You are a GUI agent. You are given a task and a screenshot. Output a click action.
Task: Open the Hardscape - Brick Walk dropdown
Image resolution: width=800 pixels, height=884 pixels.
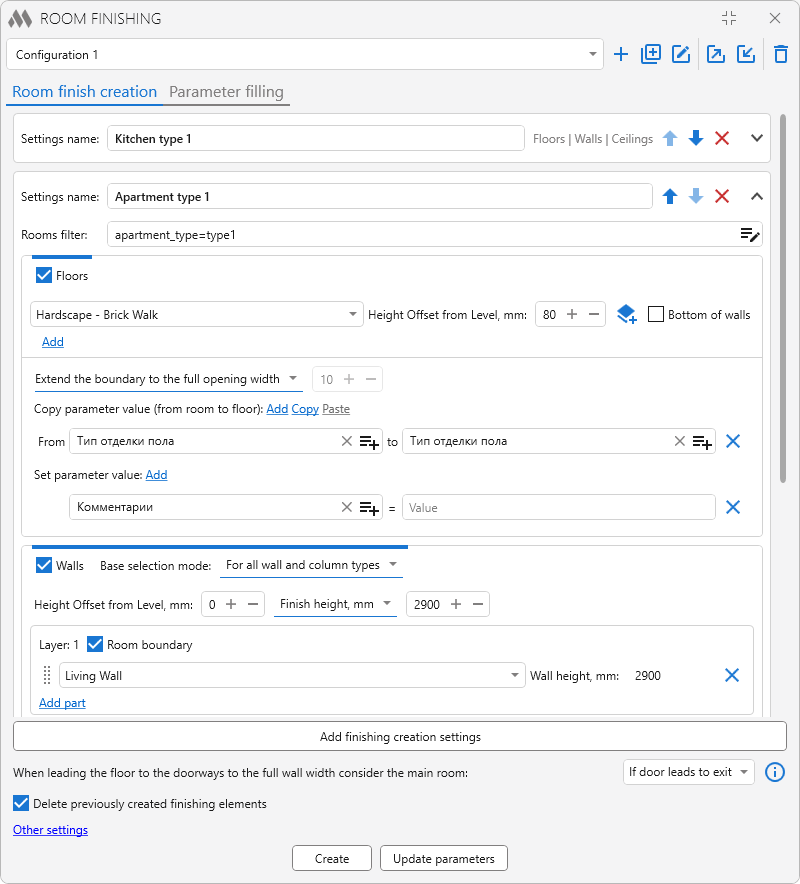point(197,315)
